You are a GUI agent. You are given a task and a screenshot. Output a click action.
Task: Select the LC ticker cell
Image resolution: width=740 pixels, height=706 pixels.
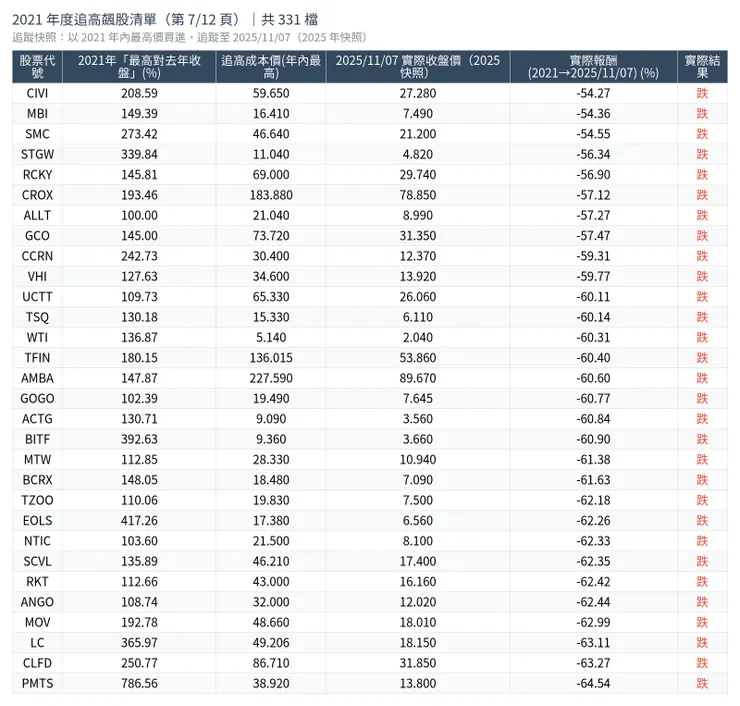[x=37, y=642]
